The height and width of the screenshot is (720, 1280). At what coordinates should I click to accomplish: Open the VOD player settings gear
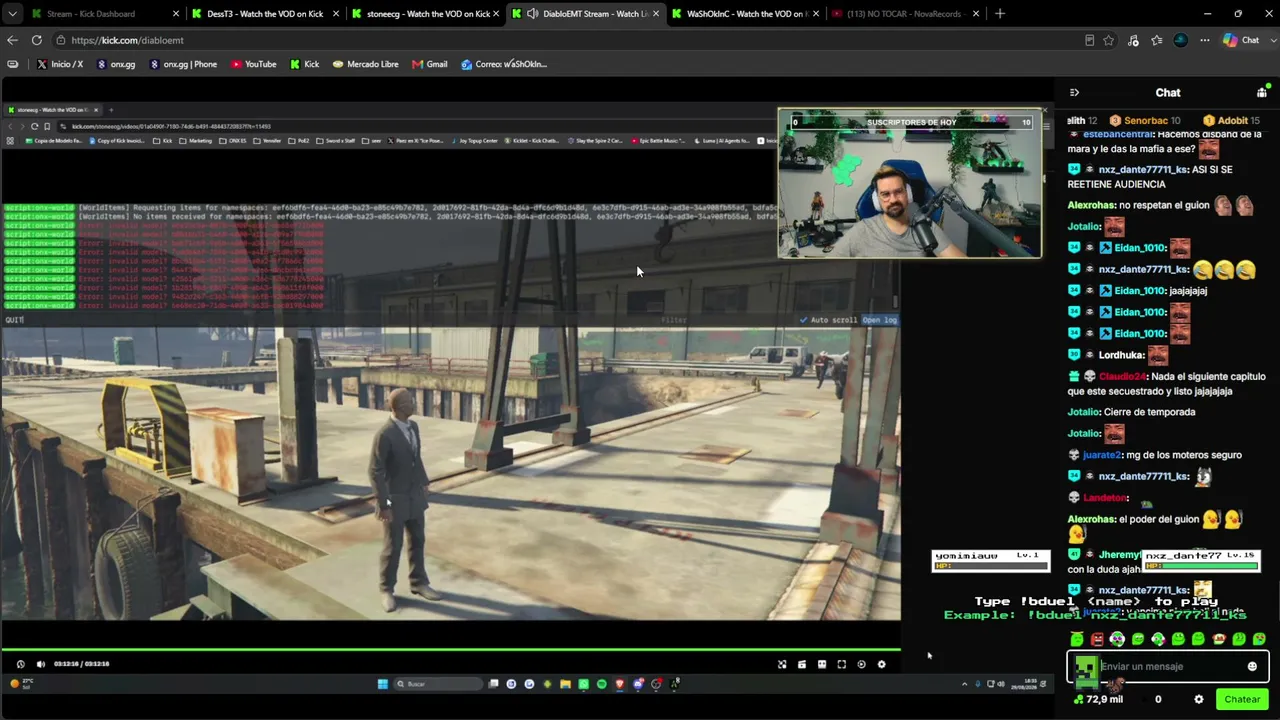[x=881, y=664]
